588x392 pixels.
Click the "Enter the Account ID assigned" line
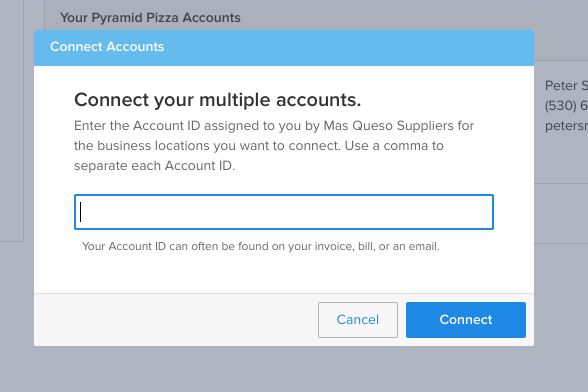[x=186, y=125]
